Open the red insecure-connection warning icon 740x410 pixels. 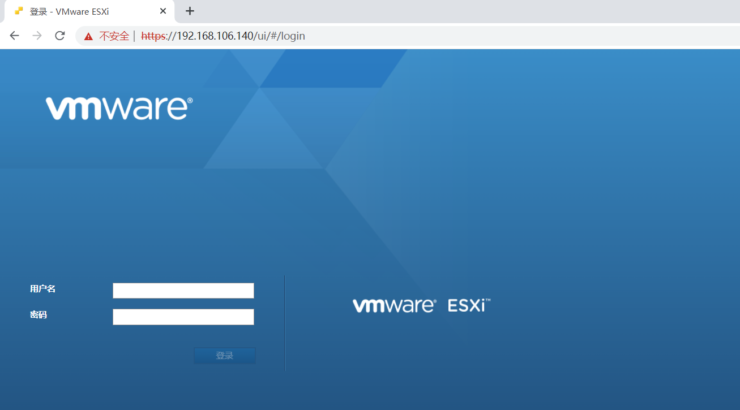click(88, 36)
